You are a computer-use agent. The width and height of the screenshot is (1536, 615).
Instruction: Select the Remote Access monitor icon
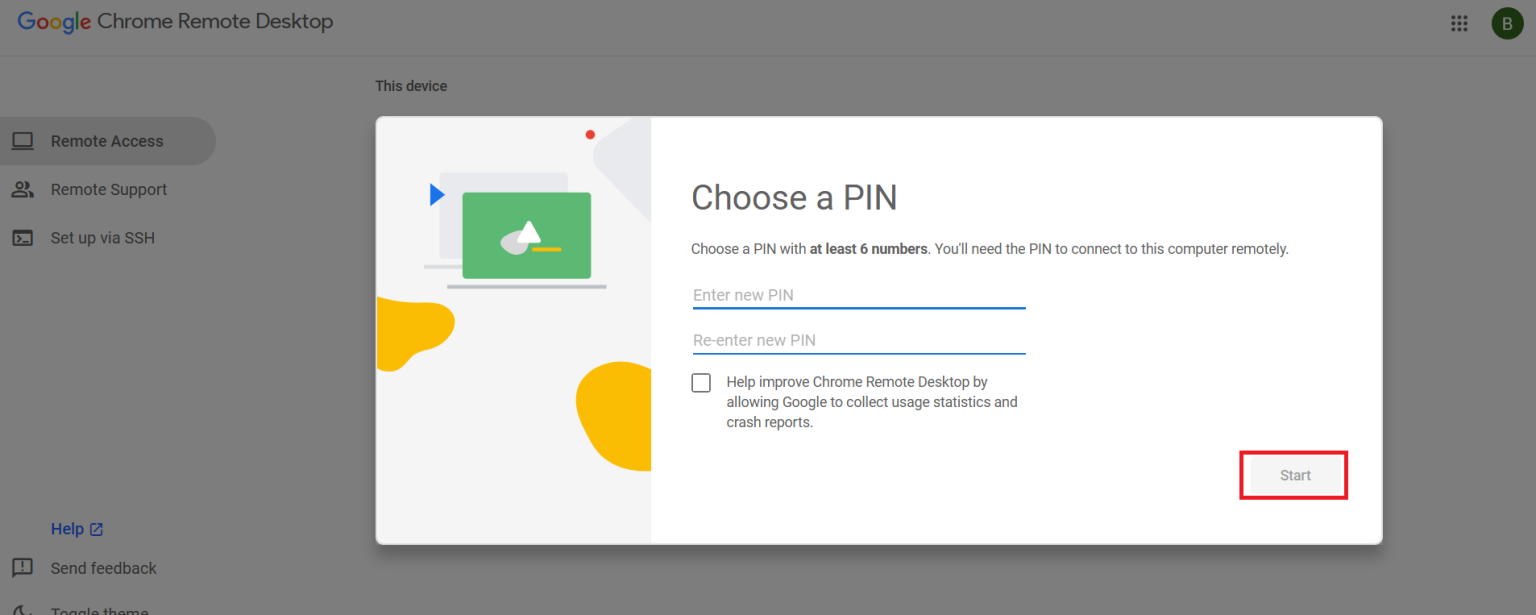coord(22,141)
